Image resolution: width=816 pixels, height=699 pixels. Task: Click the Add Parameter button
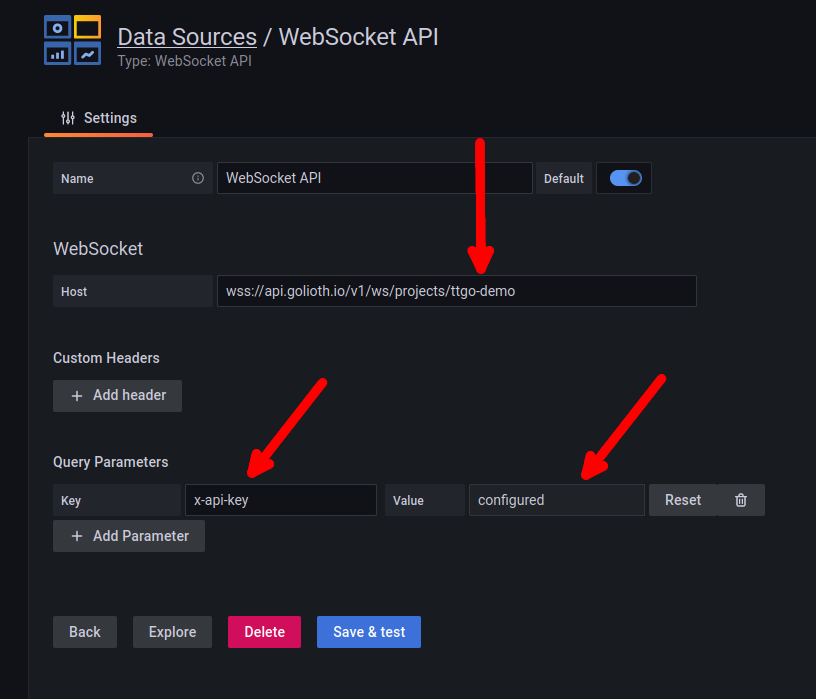tap(128, 536)
